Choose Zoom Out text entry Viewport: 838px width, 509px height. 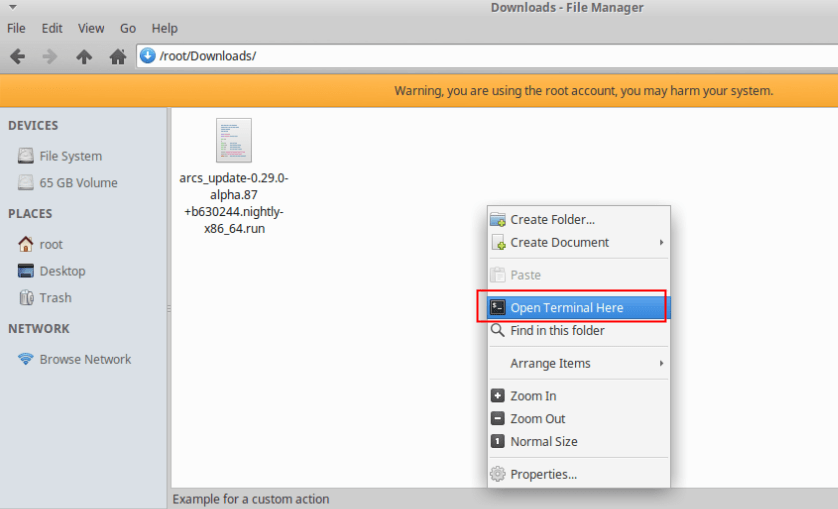click(537, 419)
